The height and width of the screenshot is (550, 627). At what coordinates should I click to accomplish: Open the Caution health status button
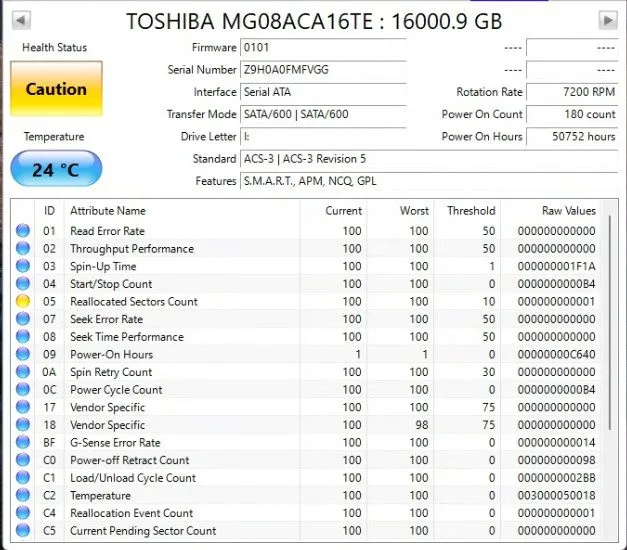(x=56, y=89)
